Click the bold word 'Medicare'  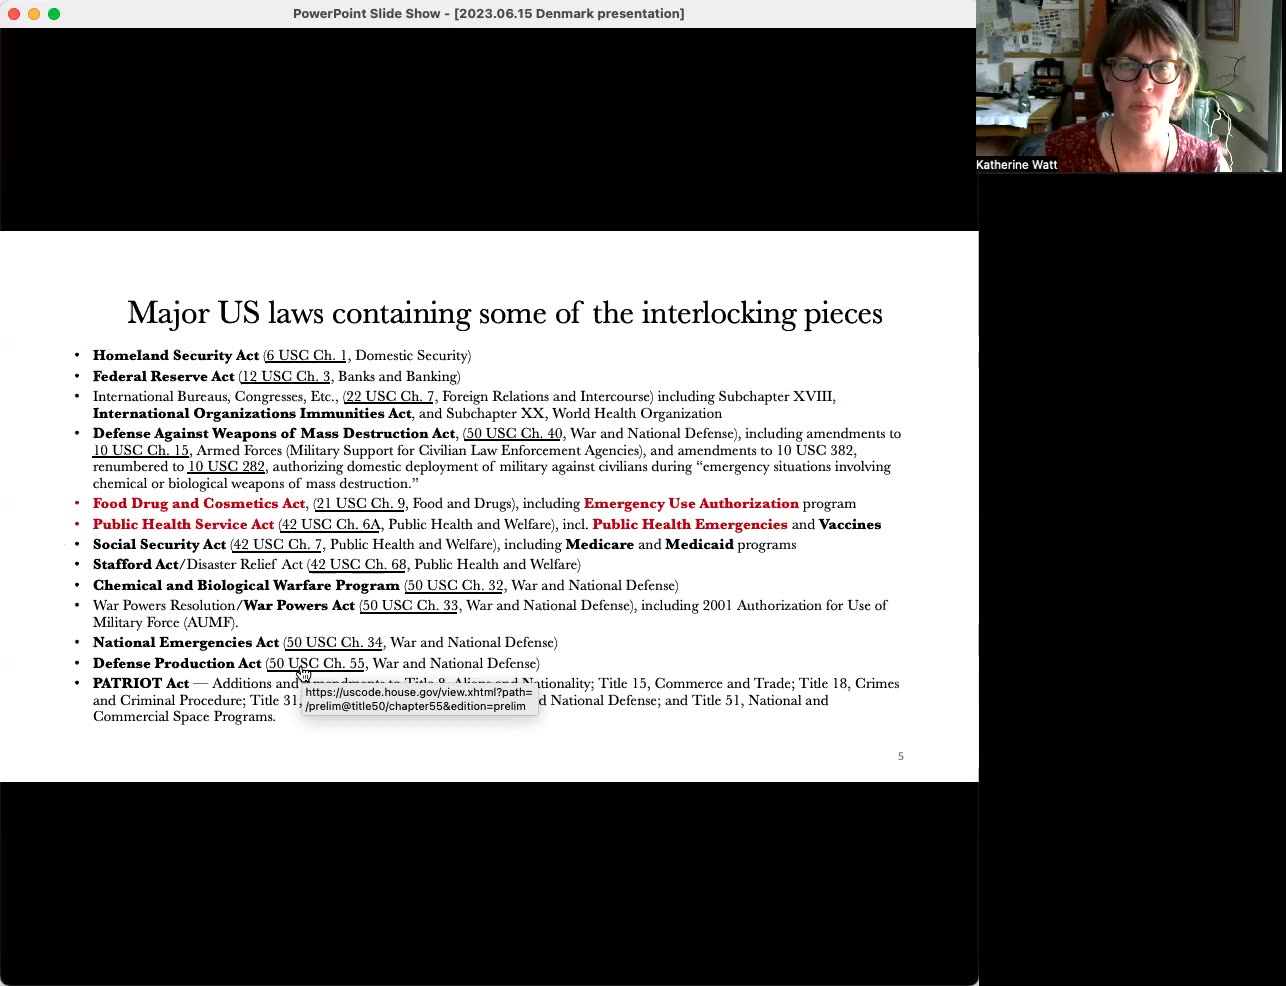600,545
